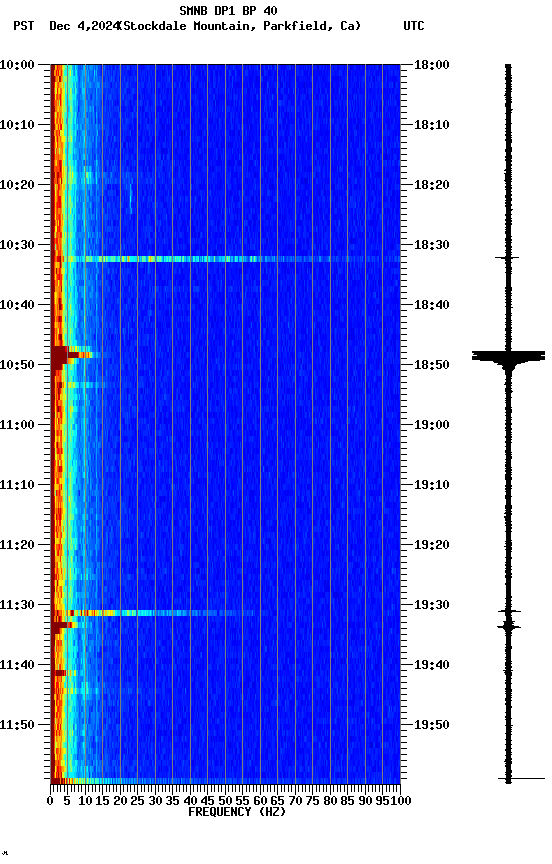Click the date text 'Dec 4,2024'
552x864 pixels.
[84, 26]
